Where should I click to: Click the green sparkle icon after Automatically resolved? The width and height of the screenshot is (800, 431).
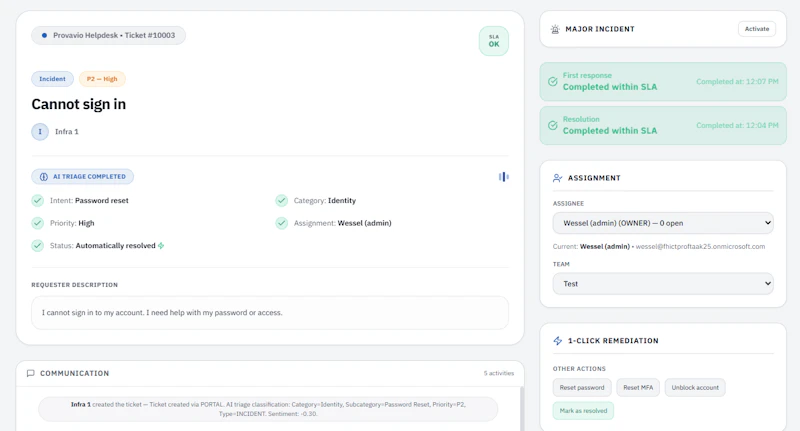161,246
